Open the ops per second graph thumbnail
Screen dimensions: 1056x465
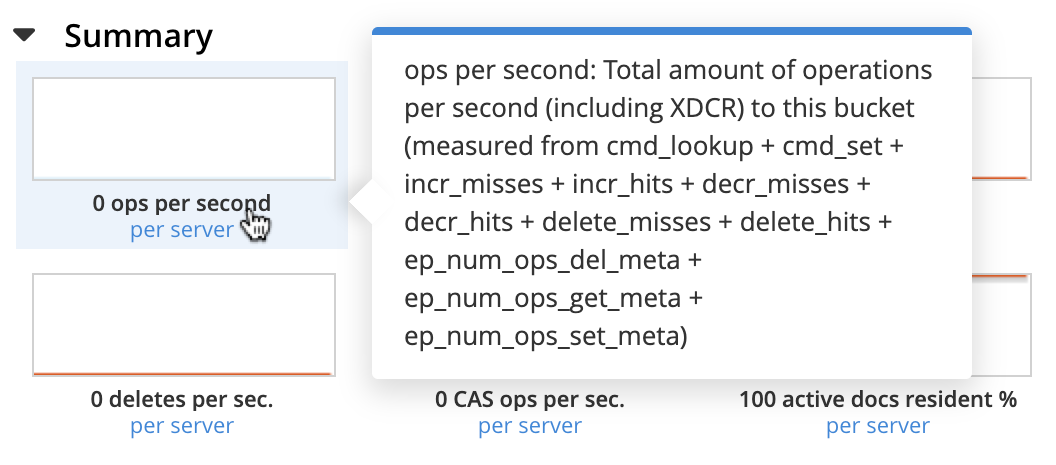(183, 129)
